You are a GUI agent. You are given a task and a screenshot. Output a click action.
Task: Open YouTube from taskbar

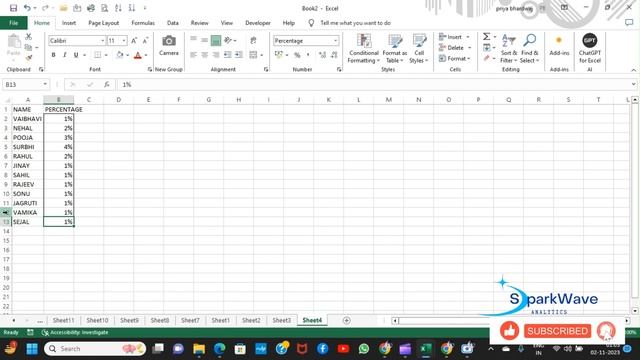tap(343, 349)
